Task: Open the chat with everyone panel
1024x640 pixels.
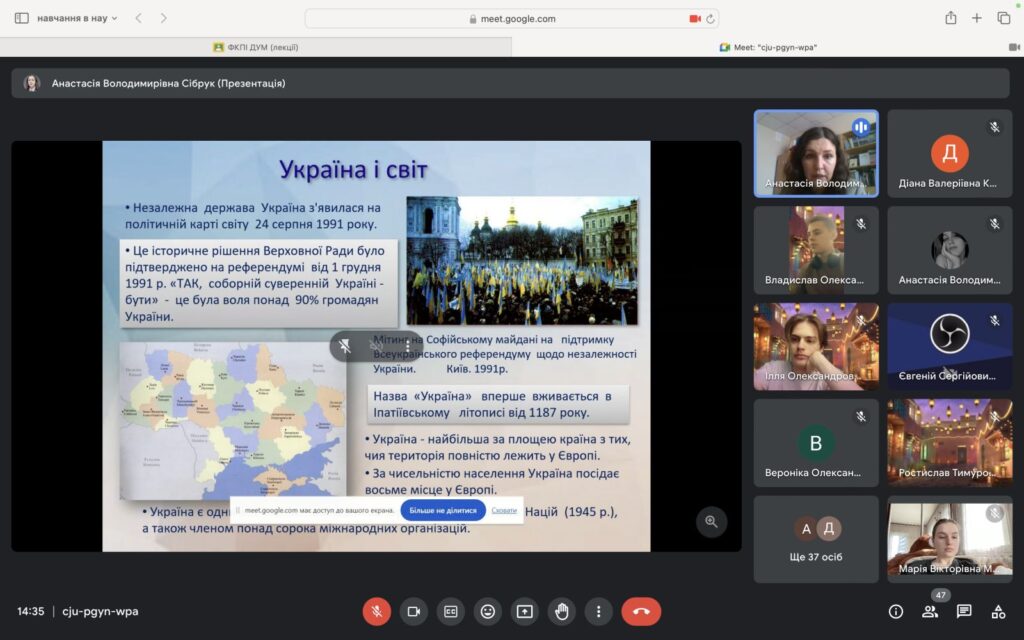Action: (964, 611)
